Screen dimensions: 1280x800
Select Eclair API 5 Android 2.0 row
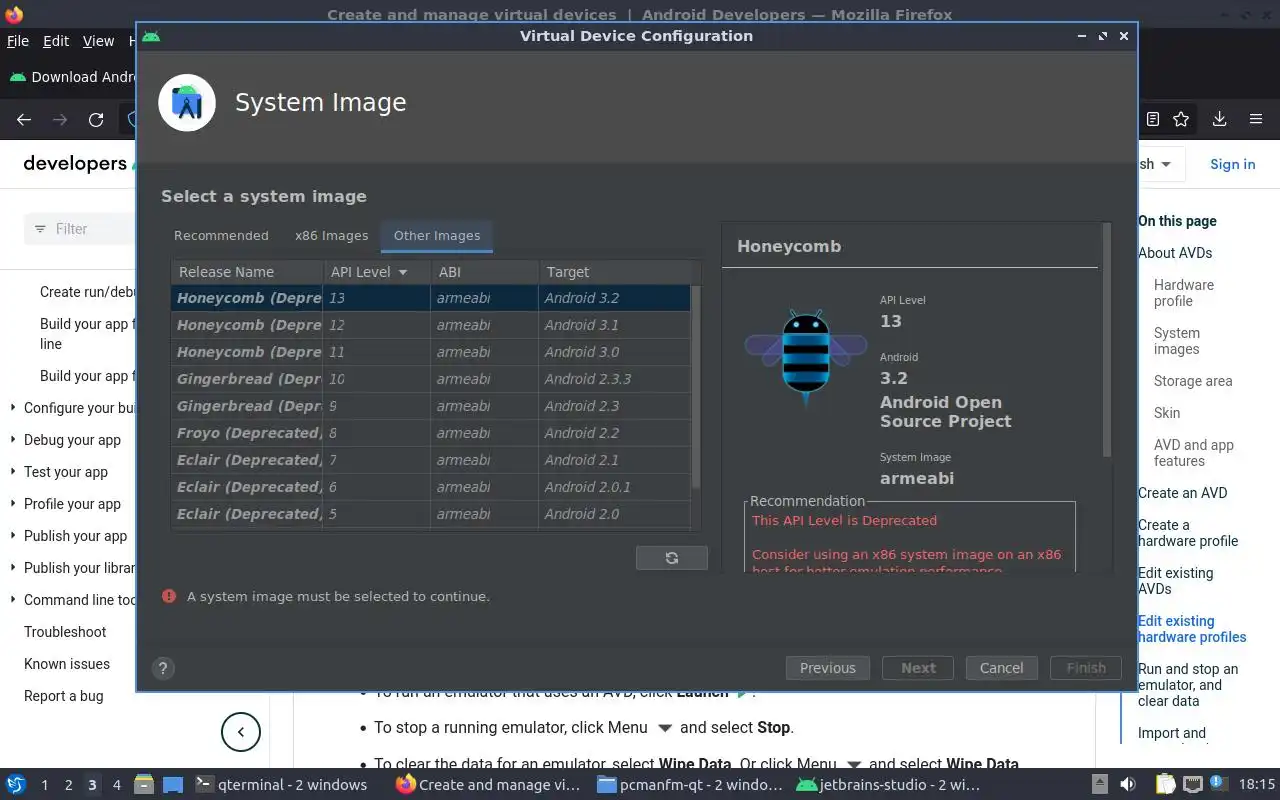tap(431, 514)
